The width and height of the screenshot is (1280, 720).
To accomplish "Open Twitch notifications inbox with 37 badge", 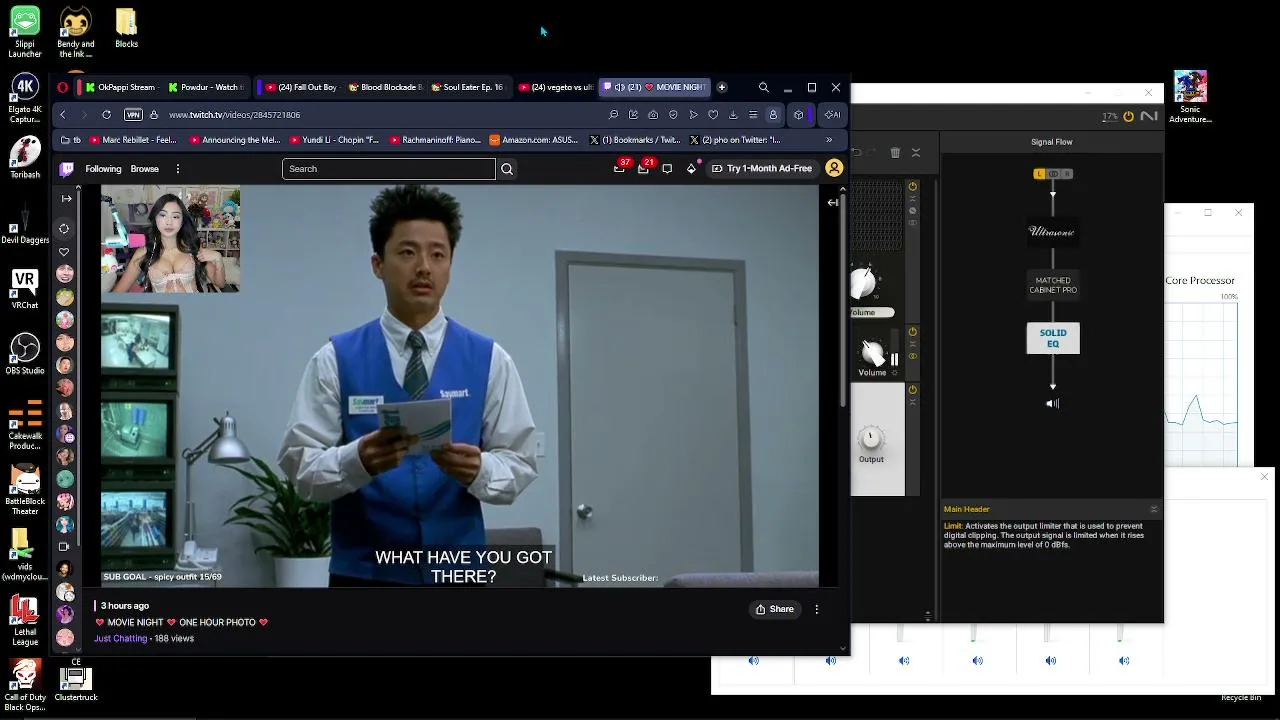I will coord(620,168).
